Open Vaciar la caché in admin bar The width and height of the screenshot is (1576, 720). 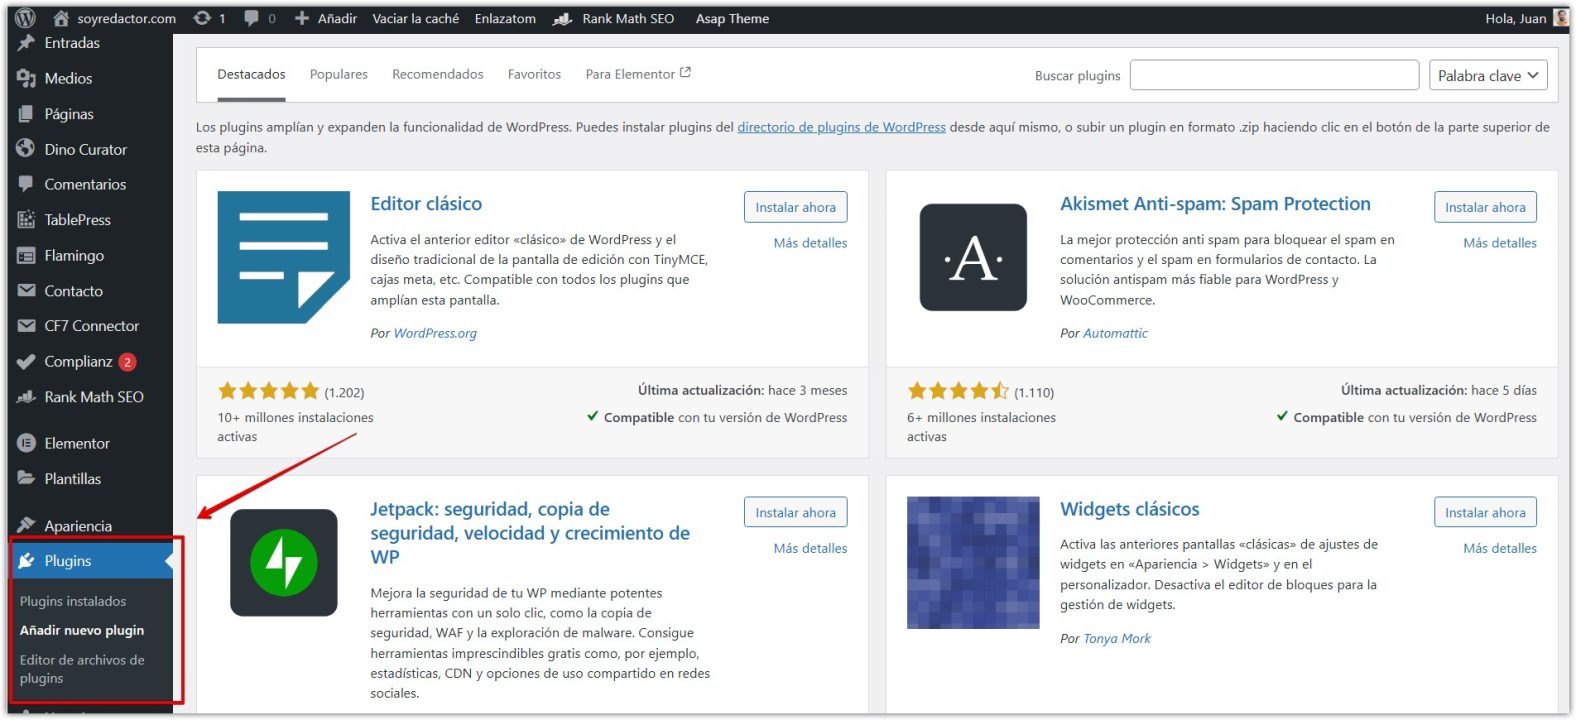416,18
